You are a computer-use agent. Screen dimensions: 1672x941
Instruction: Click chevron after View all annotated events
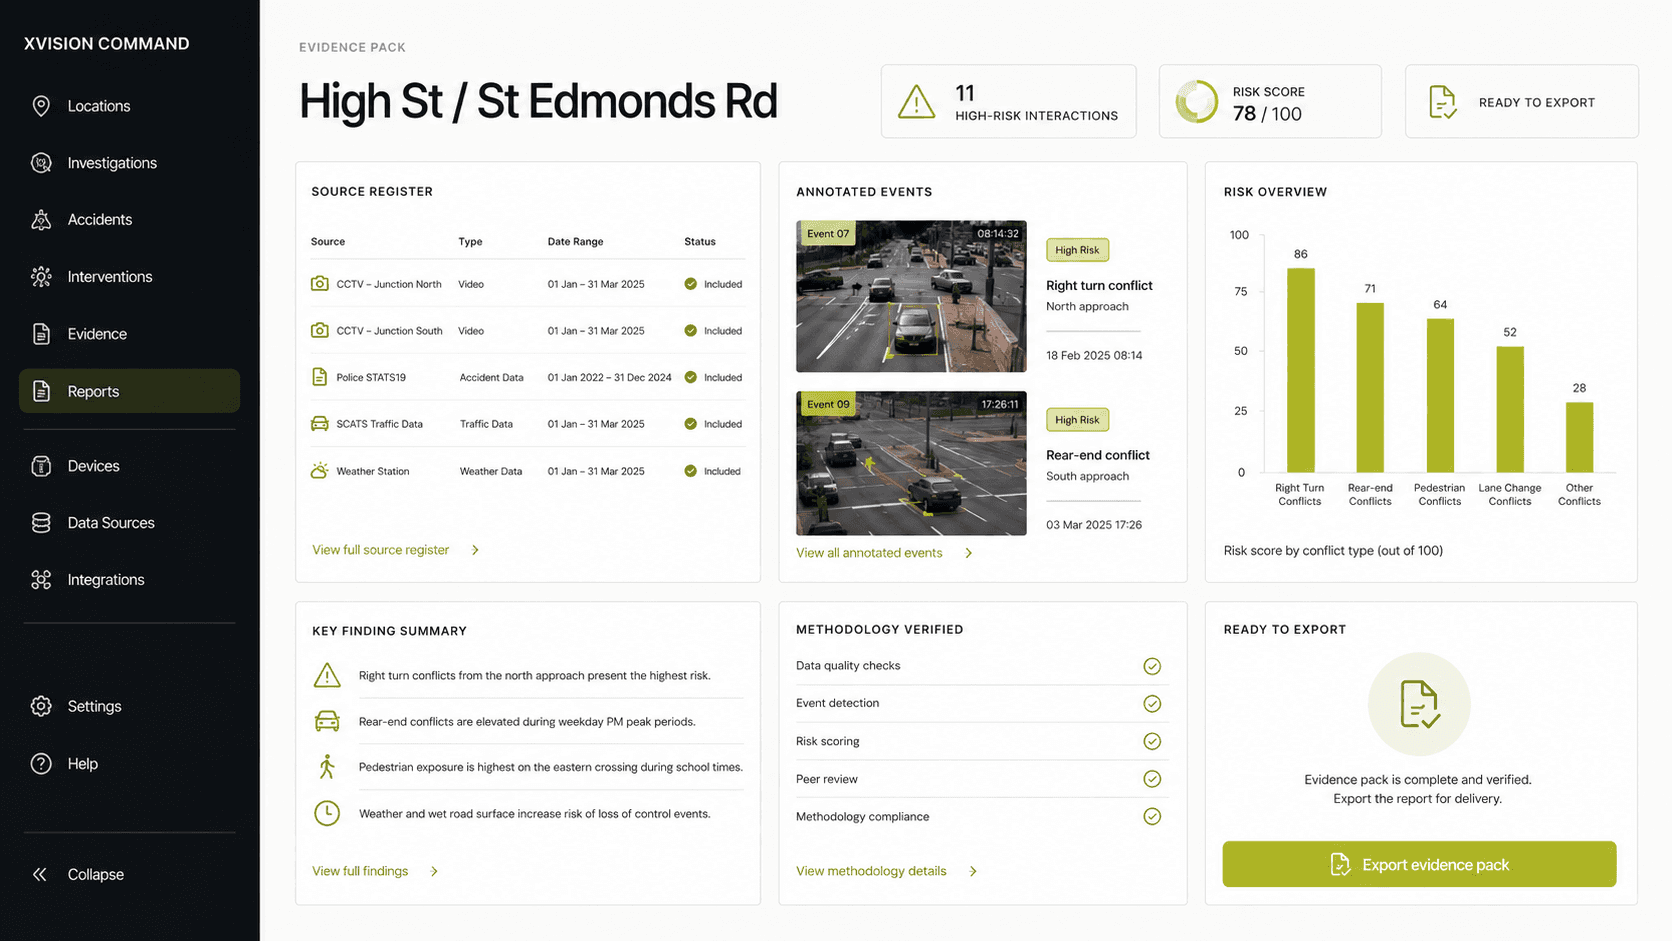point(968,553)
